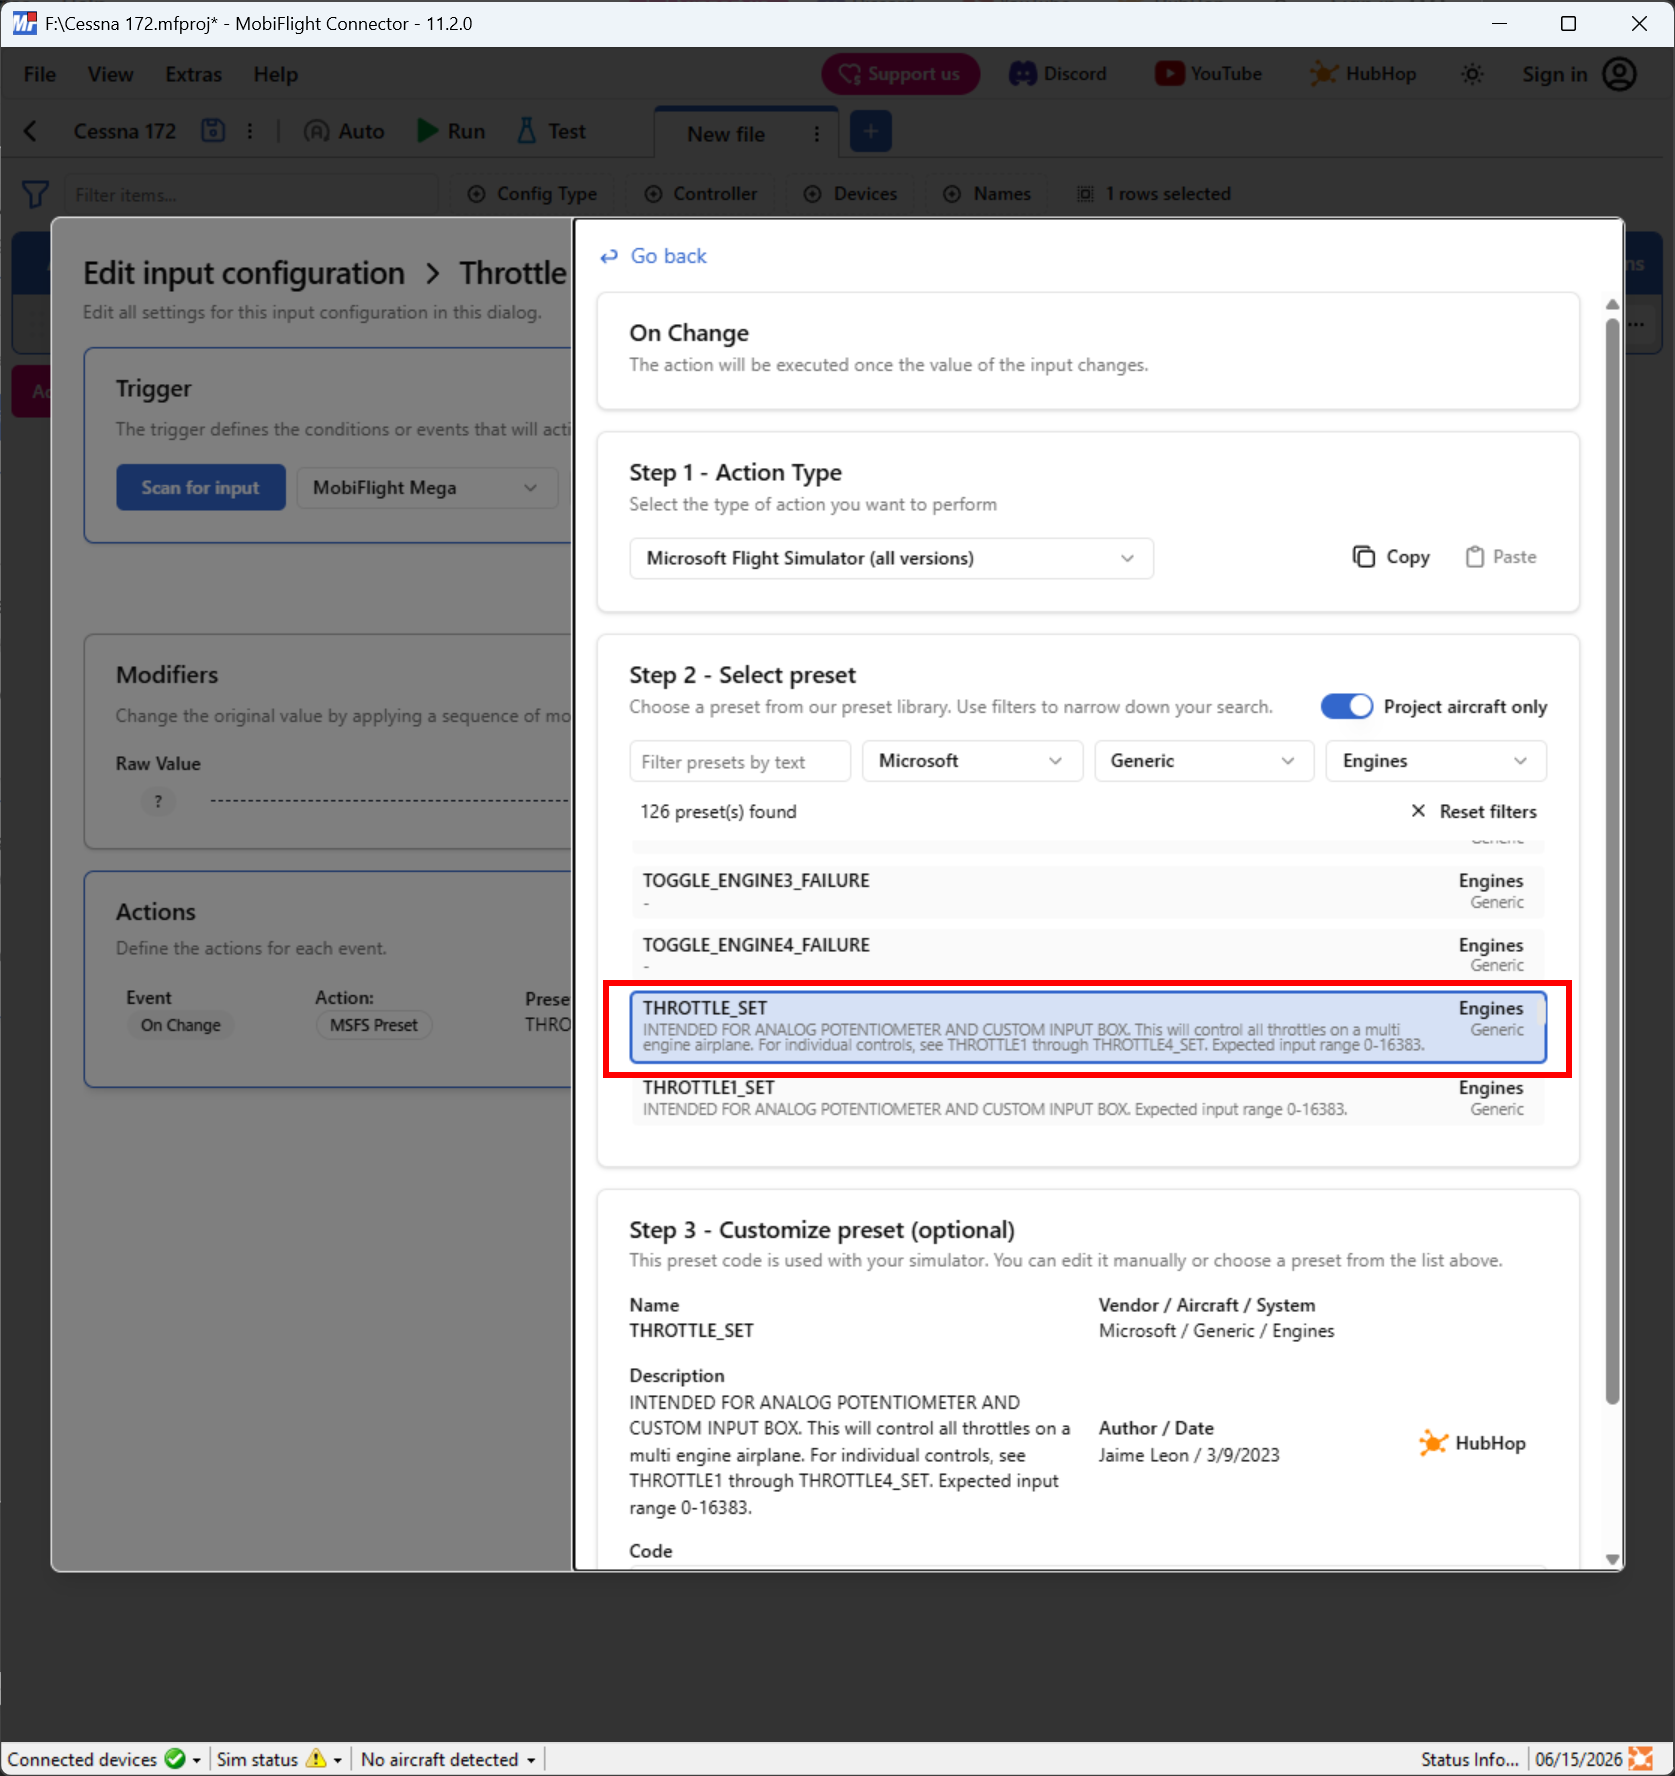This screenshot has width=1675, height=1776.
Task: Toggle the light/dark theme sun icon
Action: [1472, 74]
